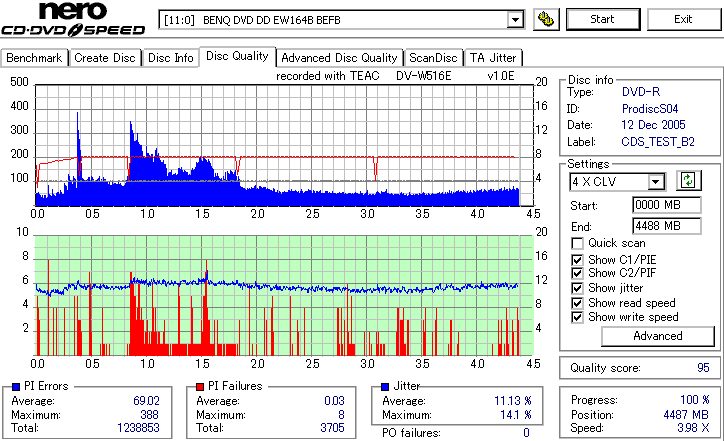Click the disc type value DVD-R
724x441 pixels.
click(x=641, y=92)
